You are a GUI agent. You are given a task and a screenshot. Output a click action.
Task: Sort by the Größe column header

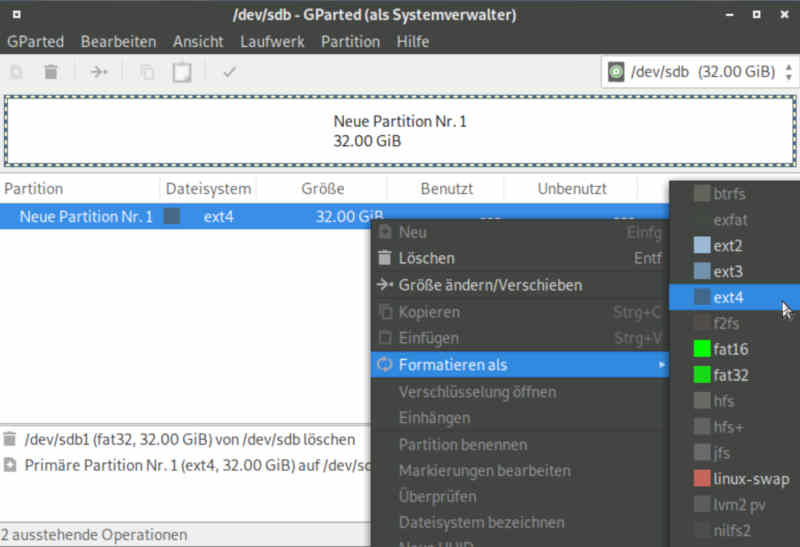pos(322,189)
